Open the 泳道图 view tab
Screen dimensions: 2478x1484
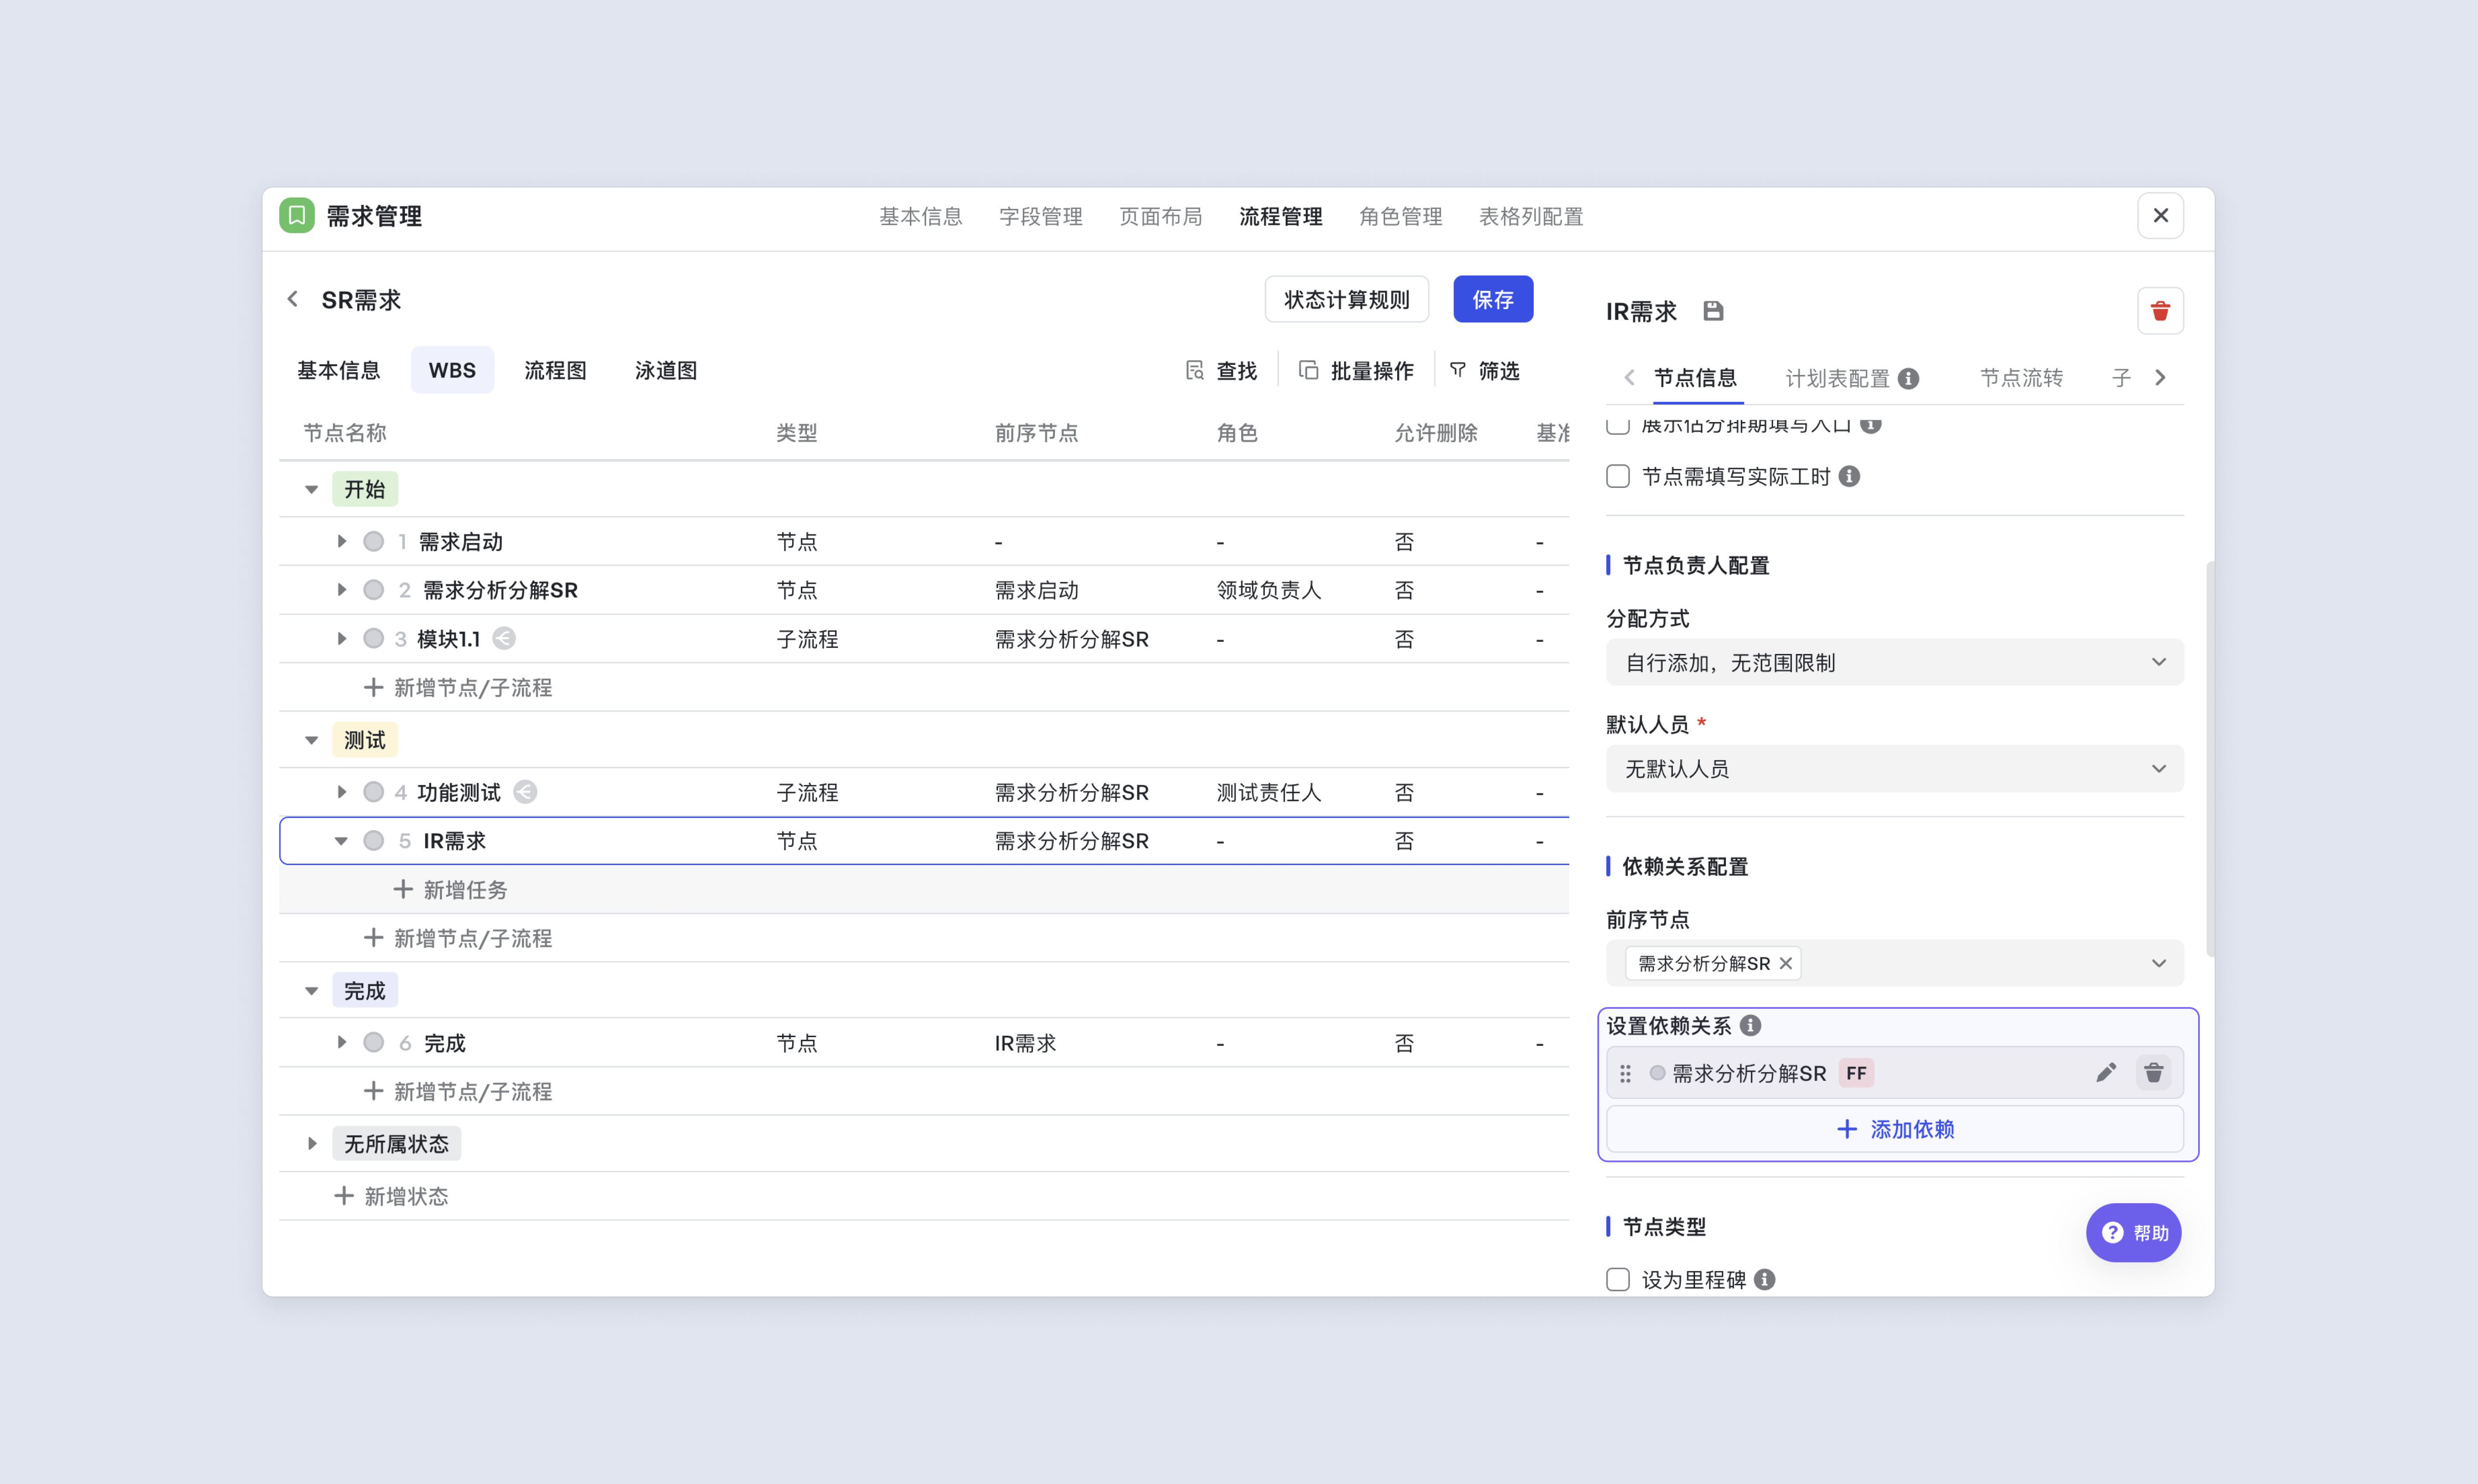[x=666, y=370]
